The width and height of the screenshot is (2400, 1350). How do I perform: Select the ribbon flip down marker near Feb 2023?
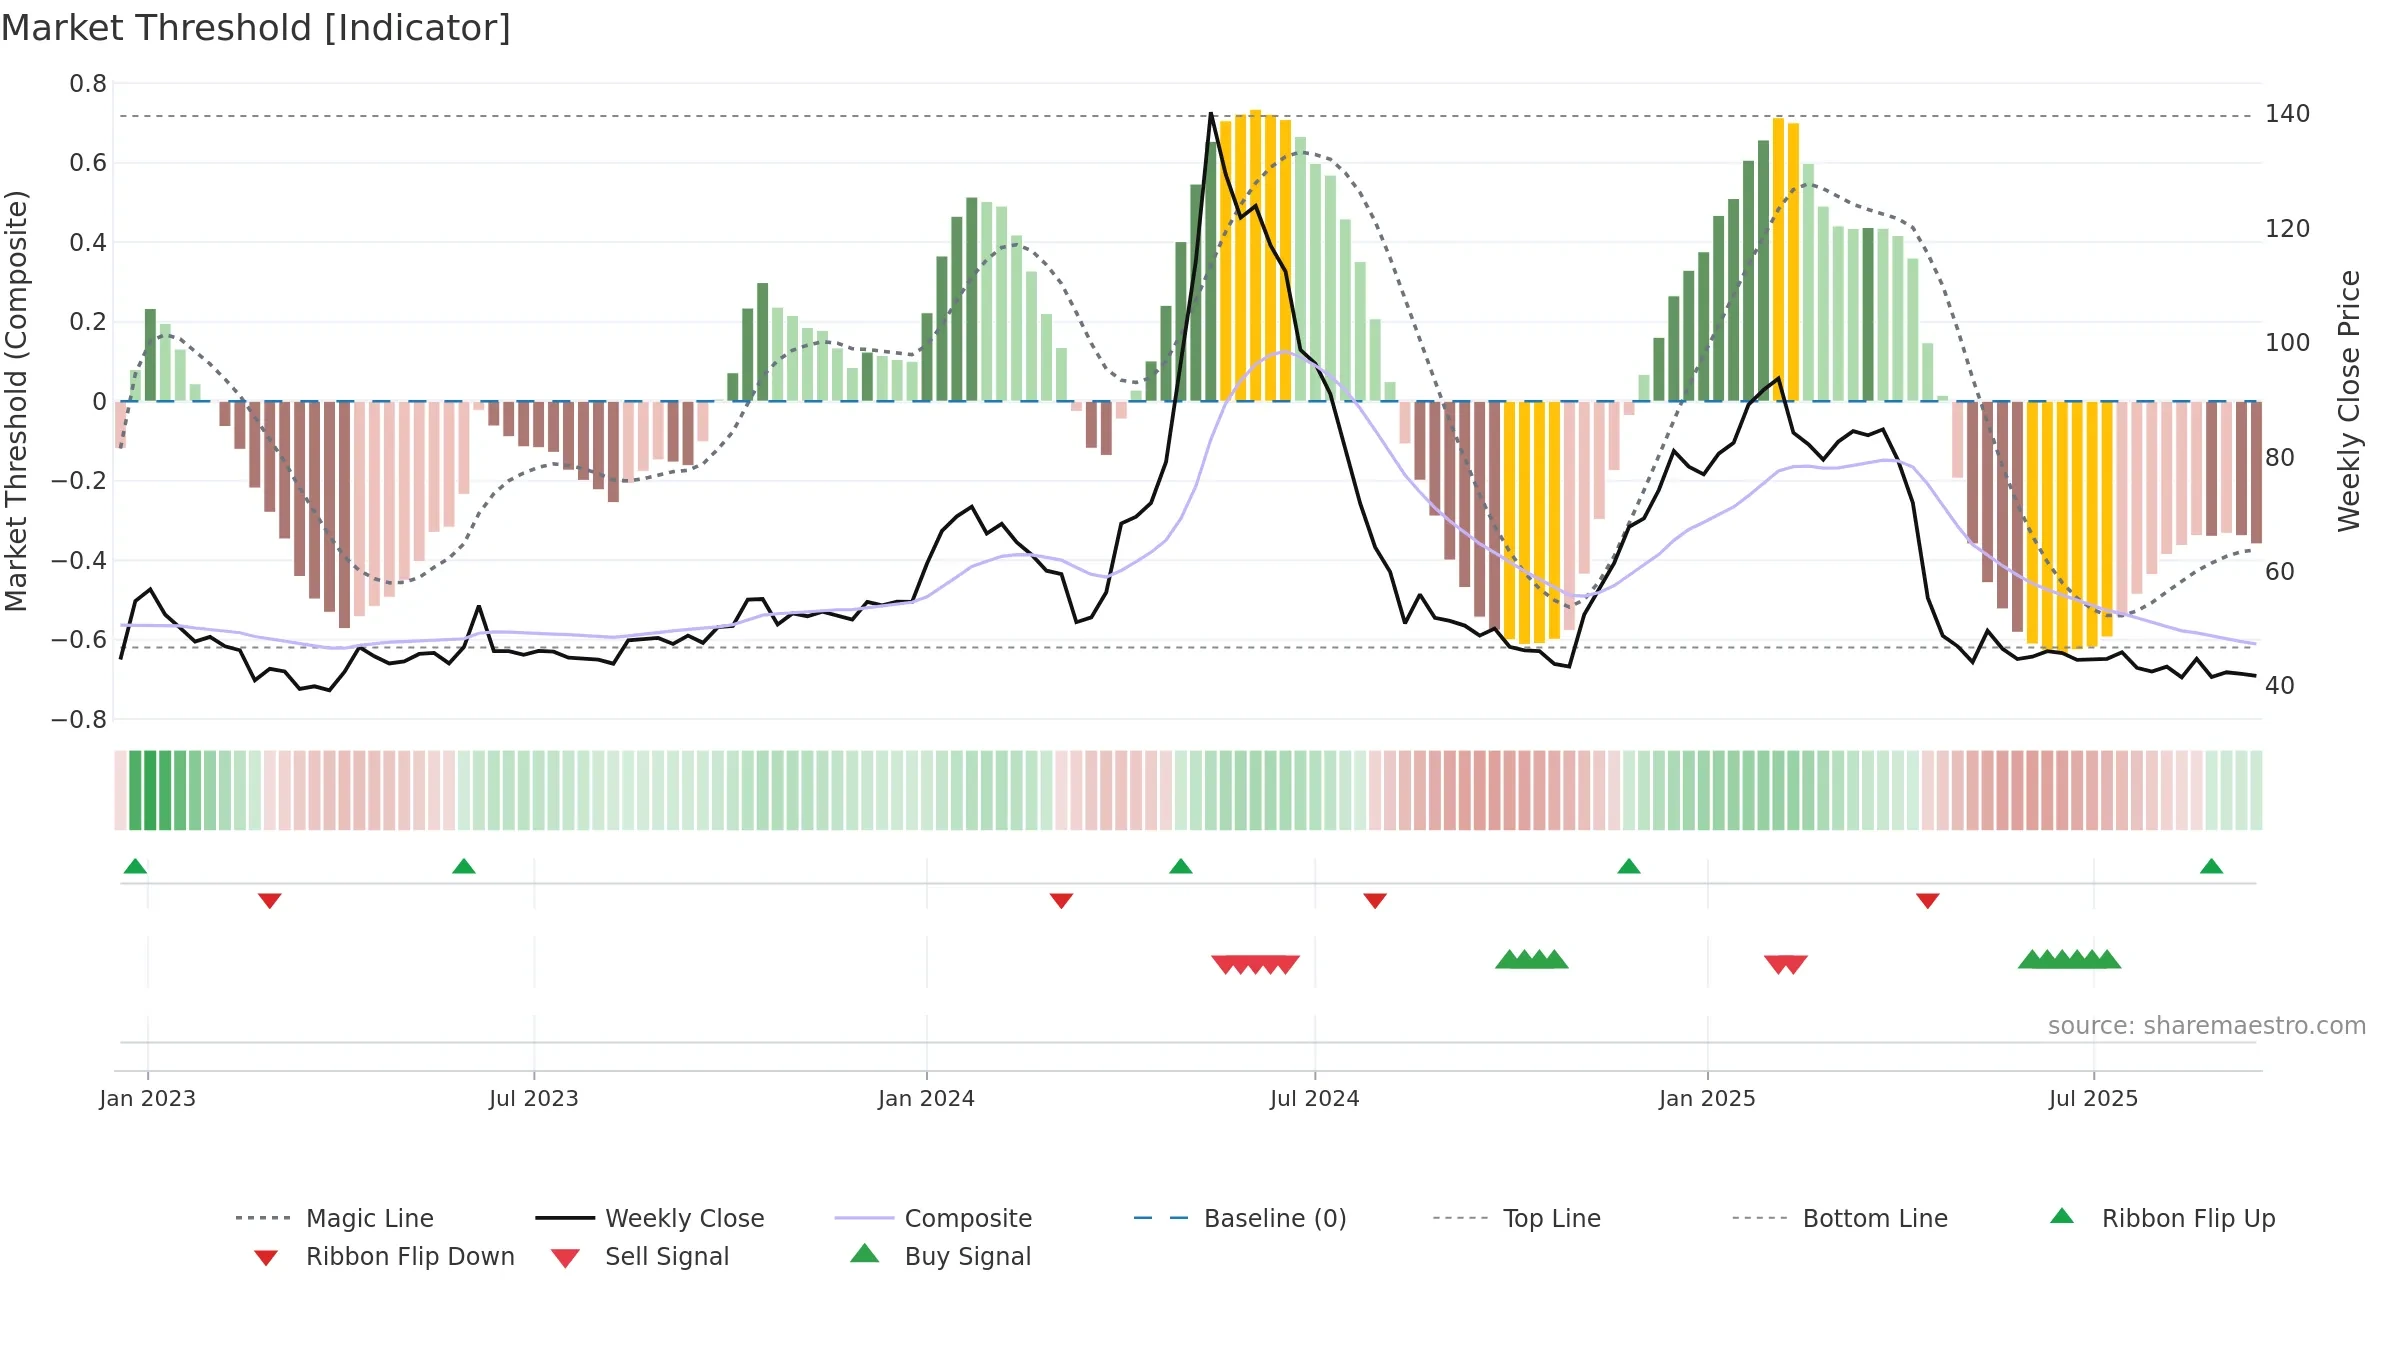click(270, 900)
